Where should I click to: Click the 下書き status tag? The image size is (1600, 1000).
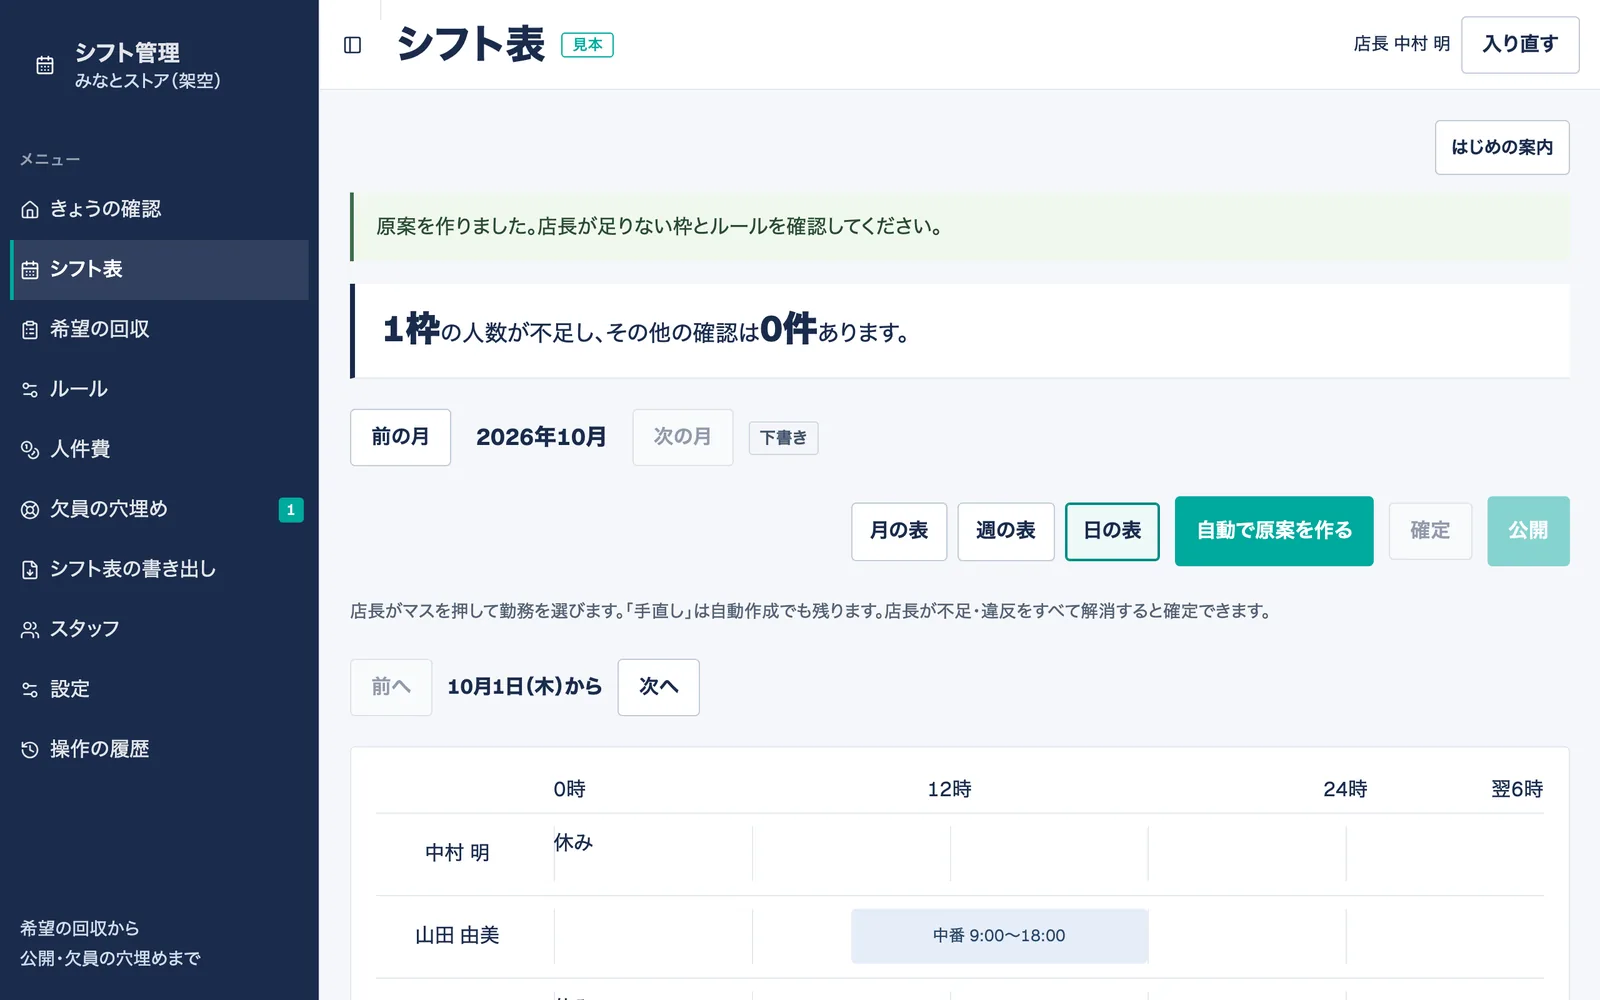(x=783, y=438)
